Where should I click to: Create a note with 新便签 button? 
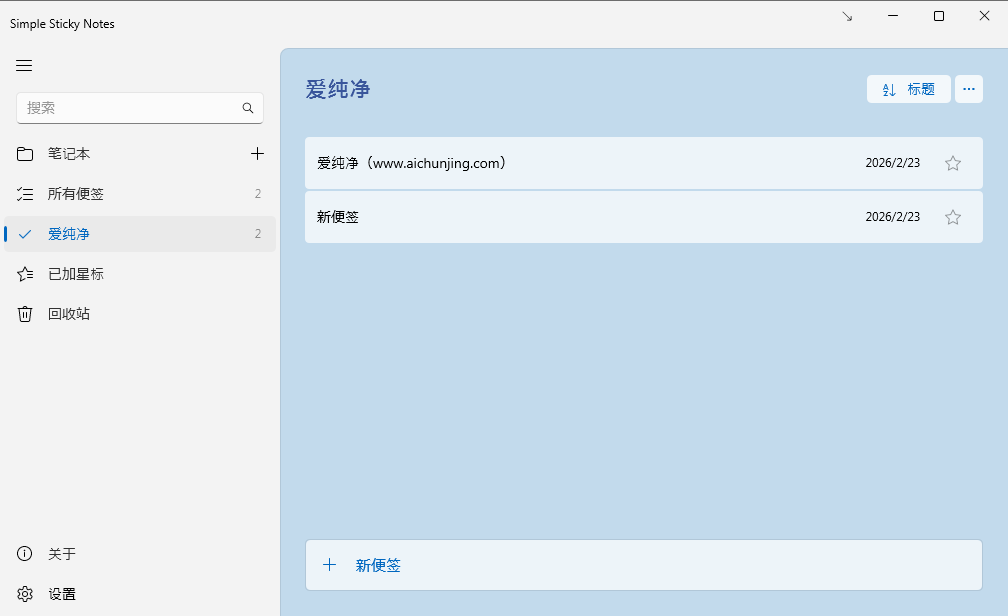[x=643, y=565]
